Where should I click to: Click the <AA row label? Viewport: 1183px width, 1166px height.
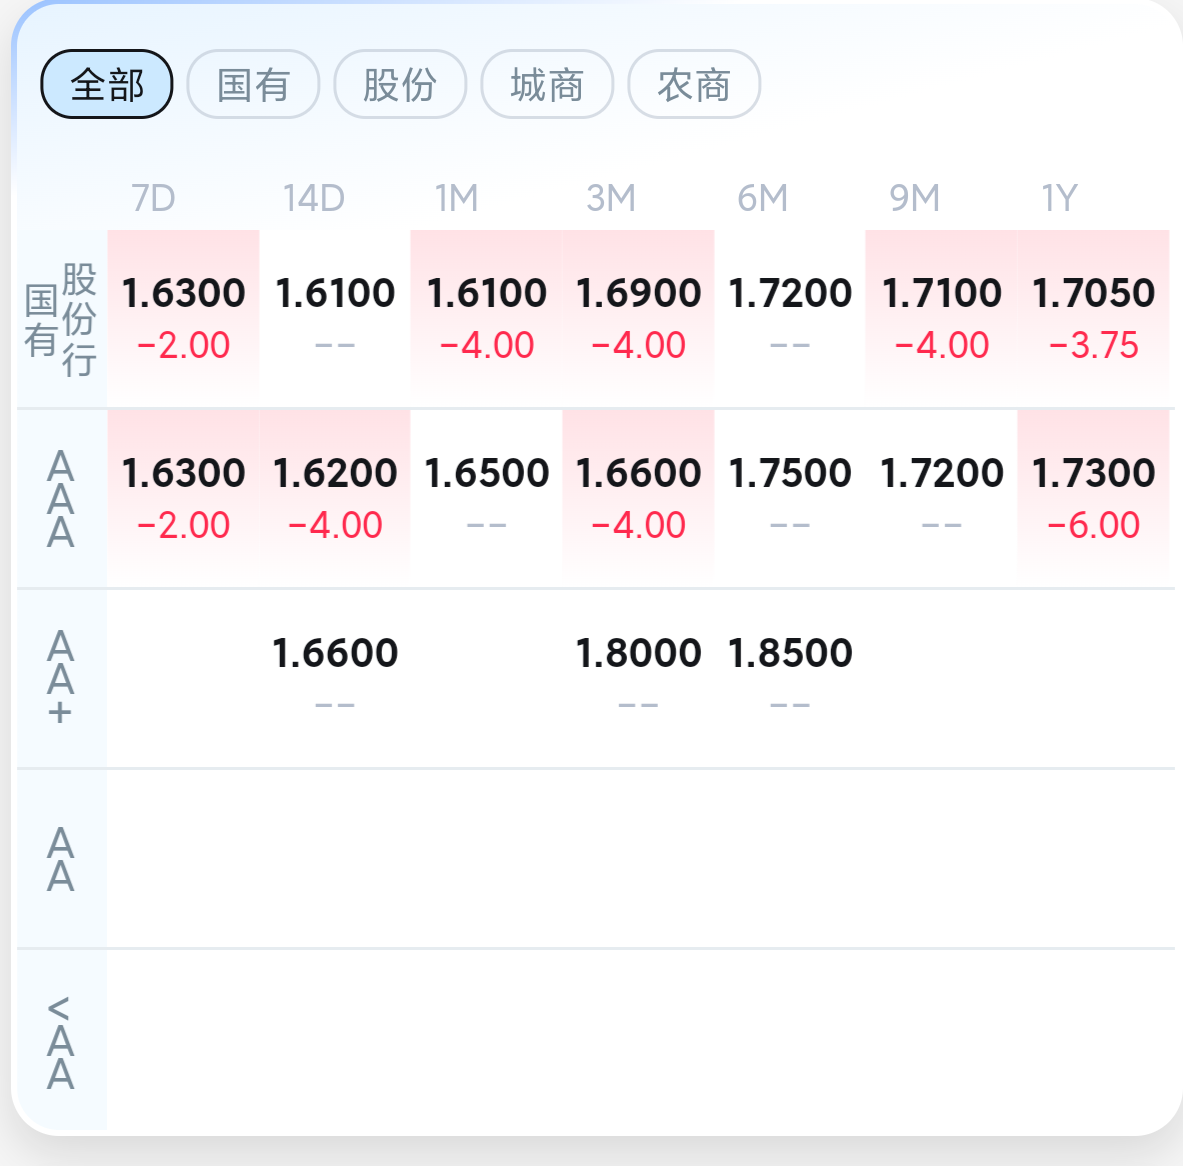tap(60, 1043)
